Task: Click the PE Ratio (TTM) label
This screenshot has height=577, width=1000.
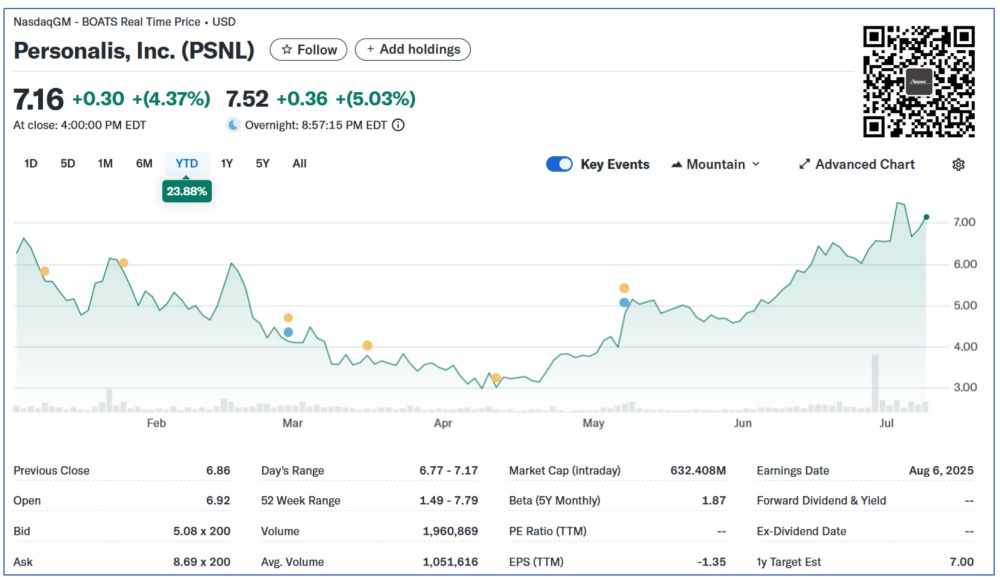Action: [548, 531]
